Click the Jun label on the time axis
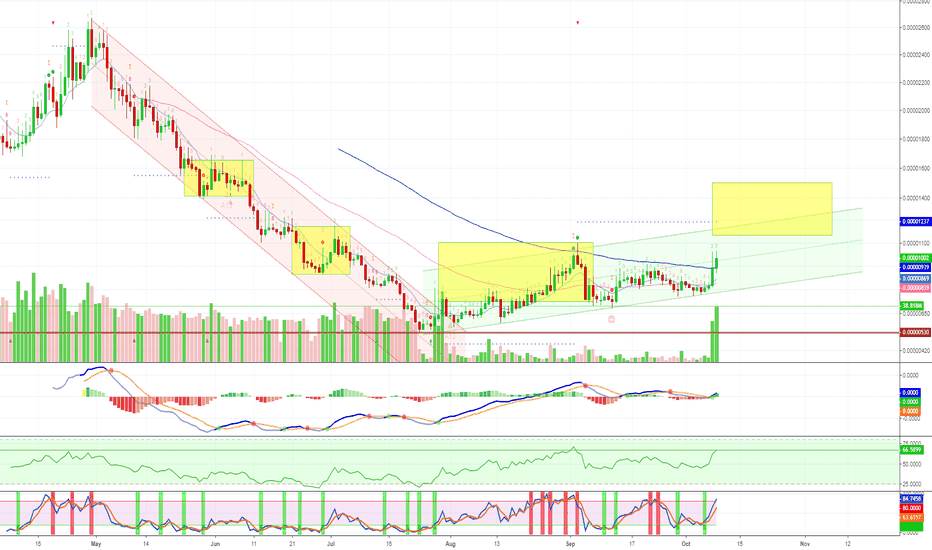 (x=215, y=543)
